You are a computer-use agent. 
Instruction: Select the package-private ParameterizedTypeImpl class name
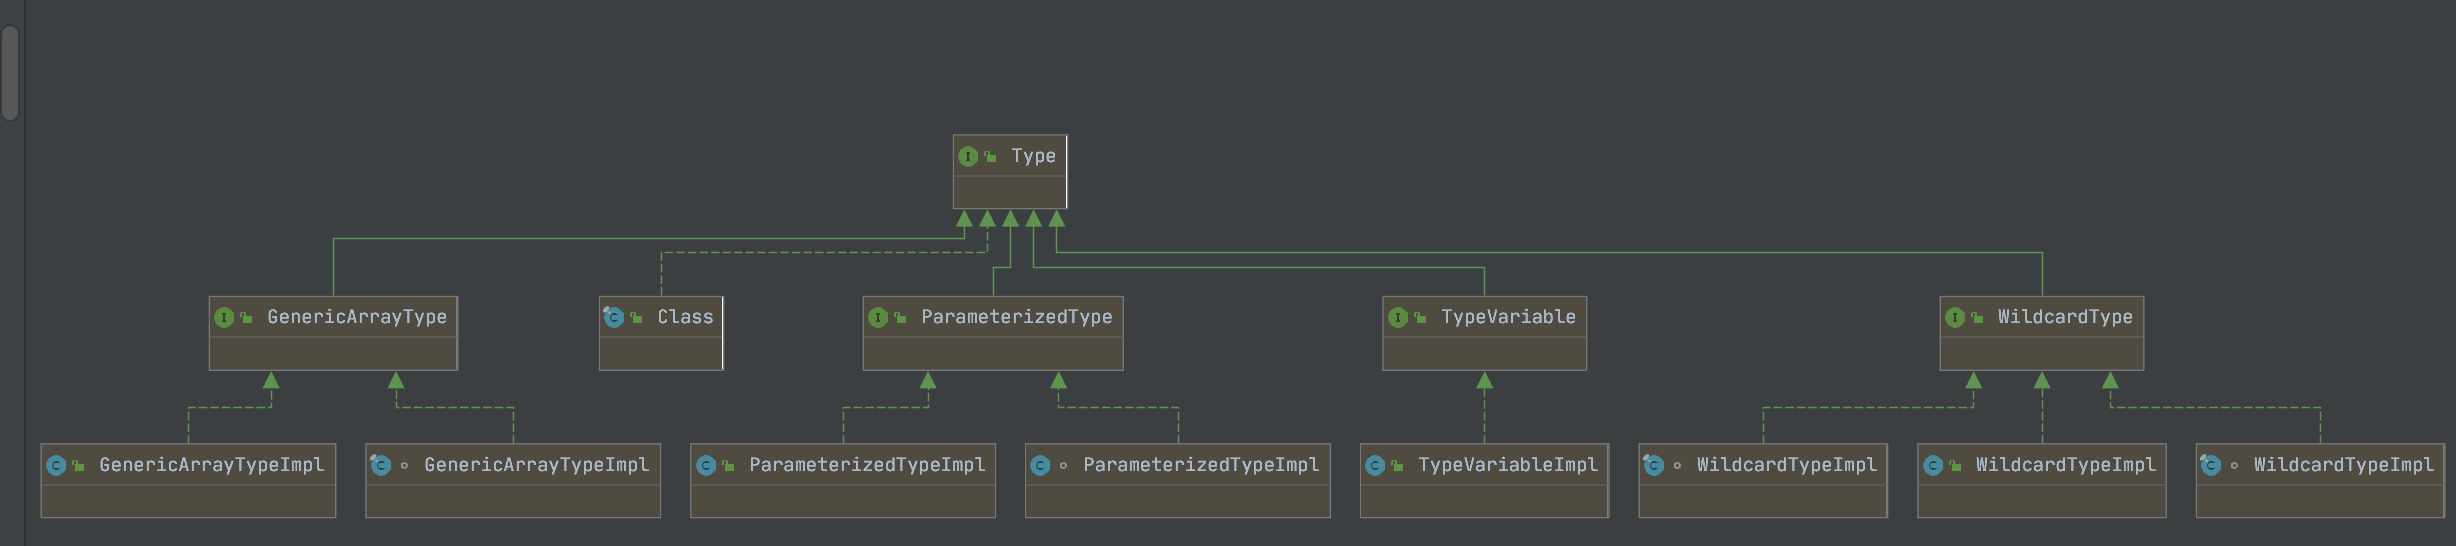1201,465
